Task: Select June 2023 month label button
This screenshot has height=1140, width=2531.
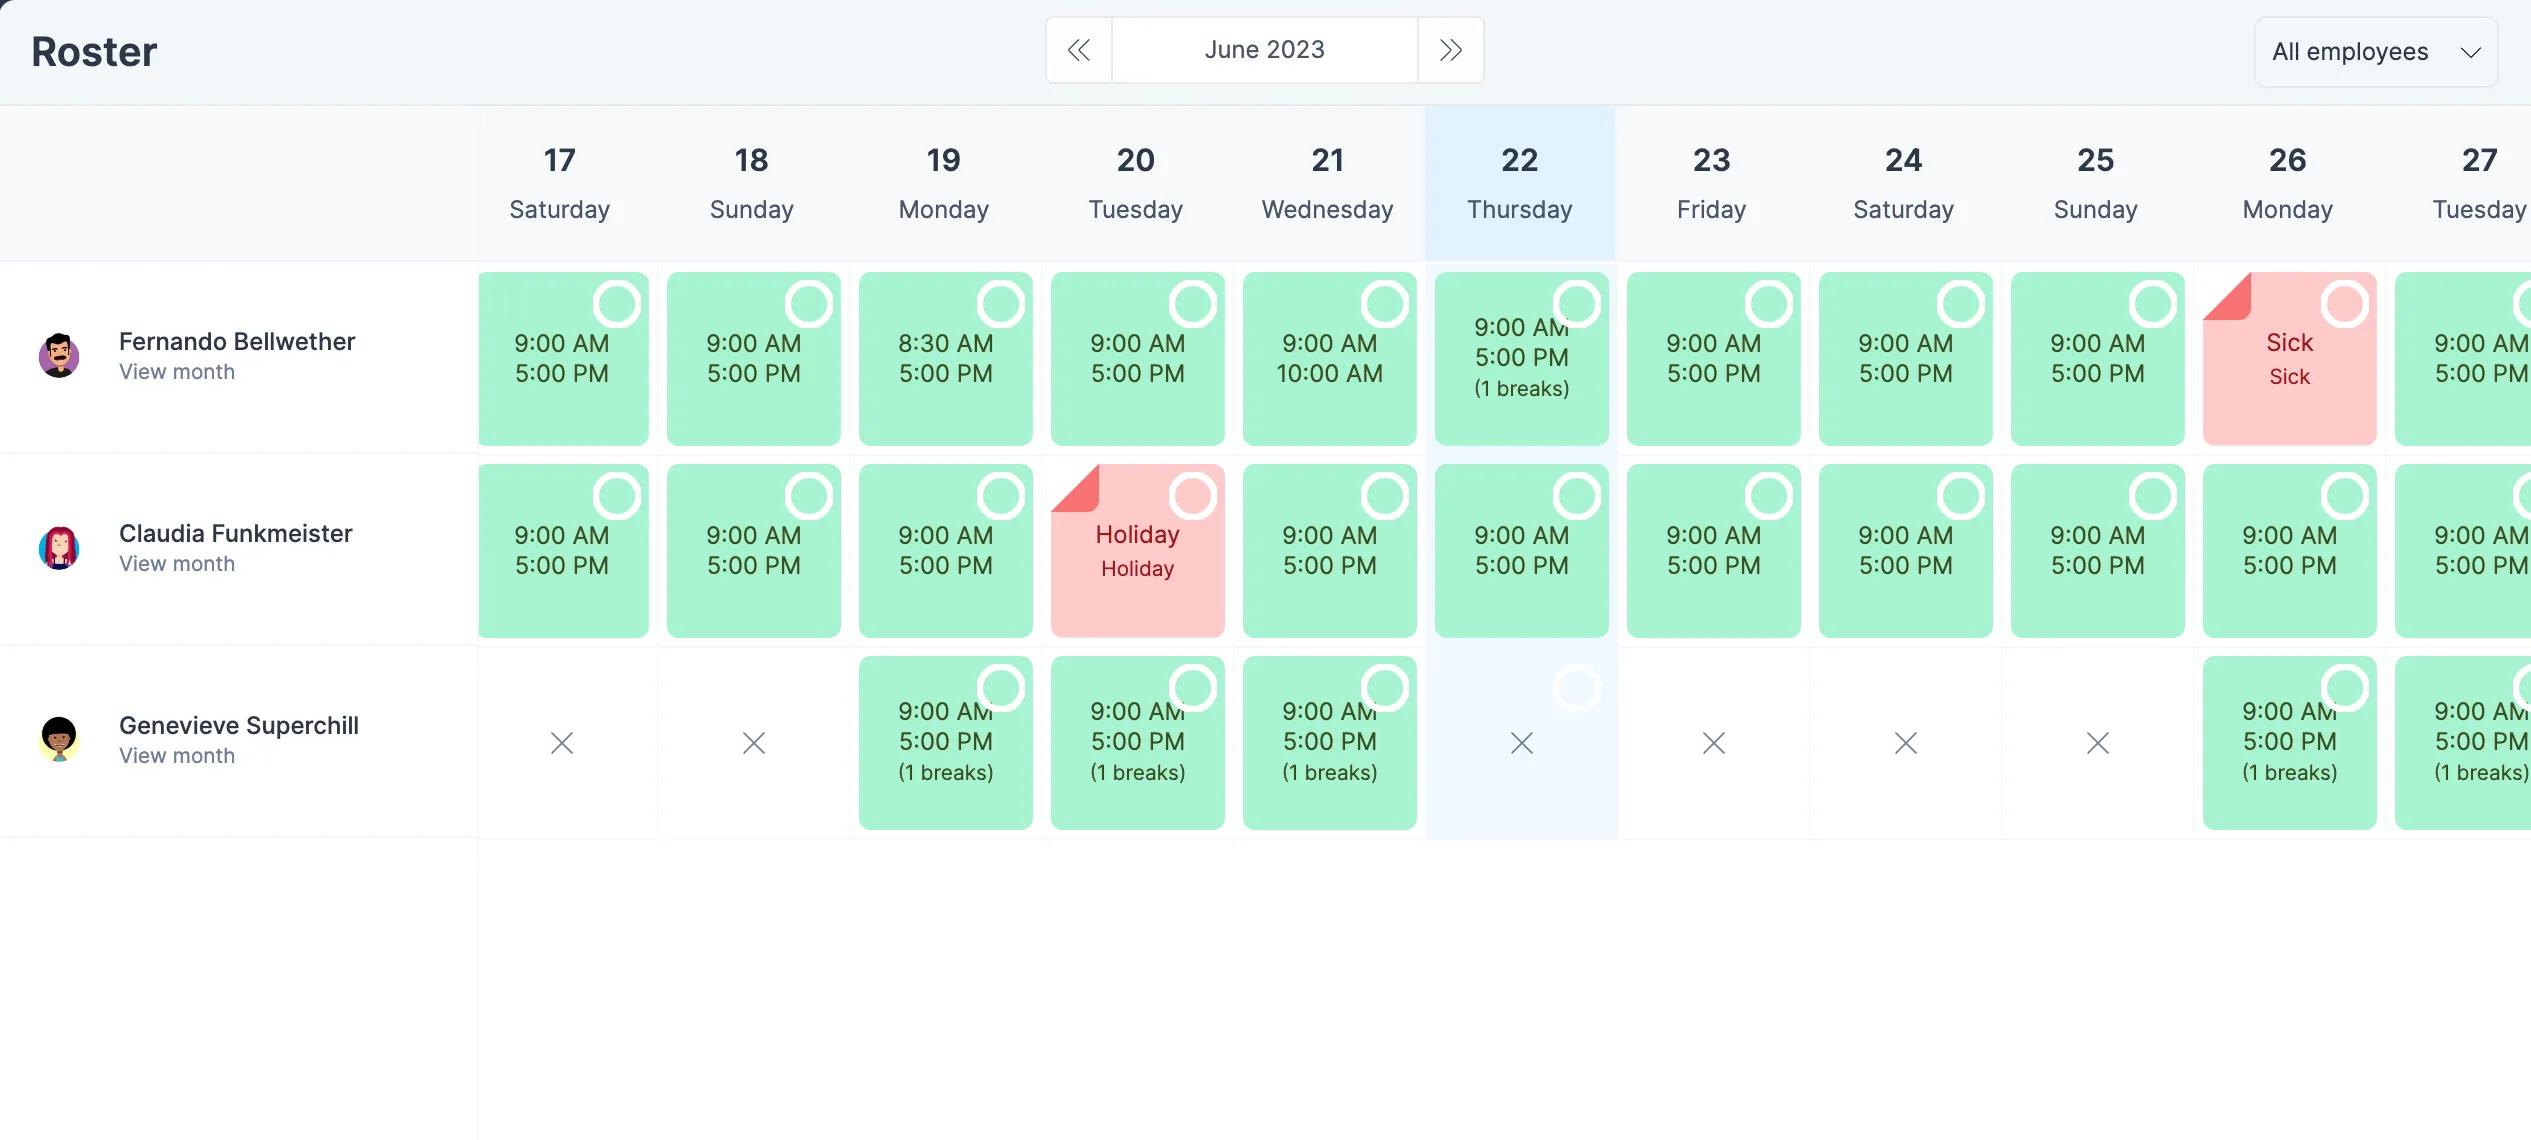Action: click(1266, 48)
